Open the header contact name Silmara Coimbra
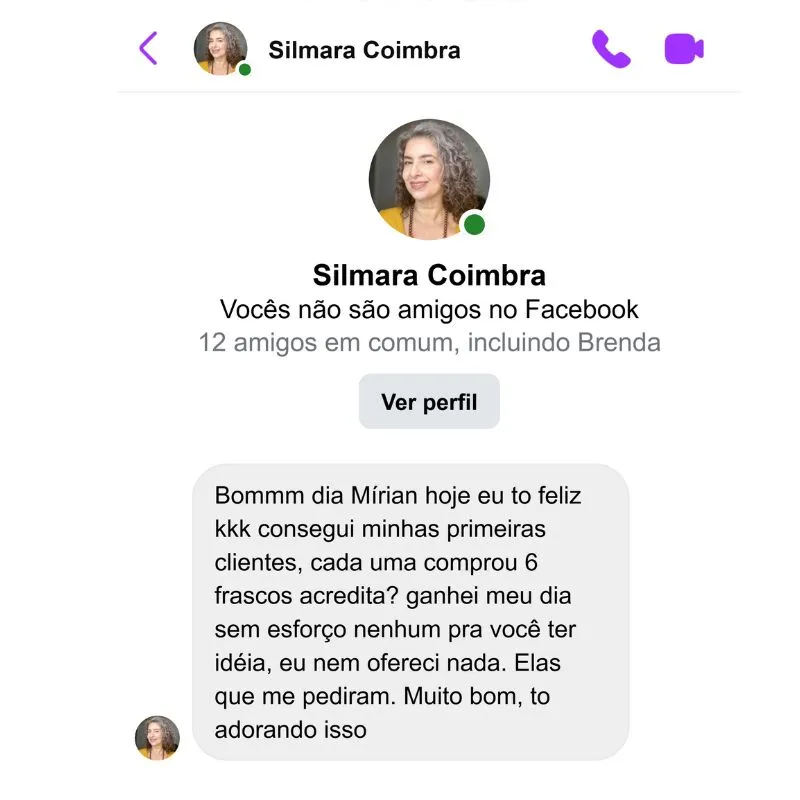This screenshot has width=800, height=800. pos(364,50)
